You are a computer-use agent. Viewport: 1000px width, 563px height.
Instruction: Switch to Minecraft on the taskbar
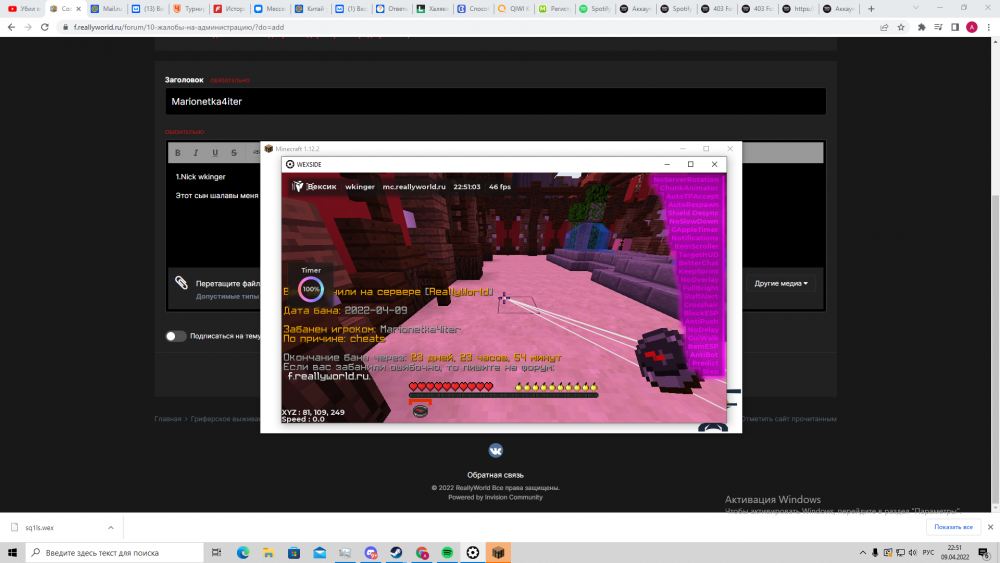498,553
